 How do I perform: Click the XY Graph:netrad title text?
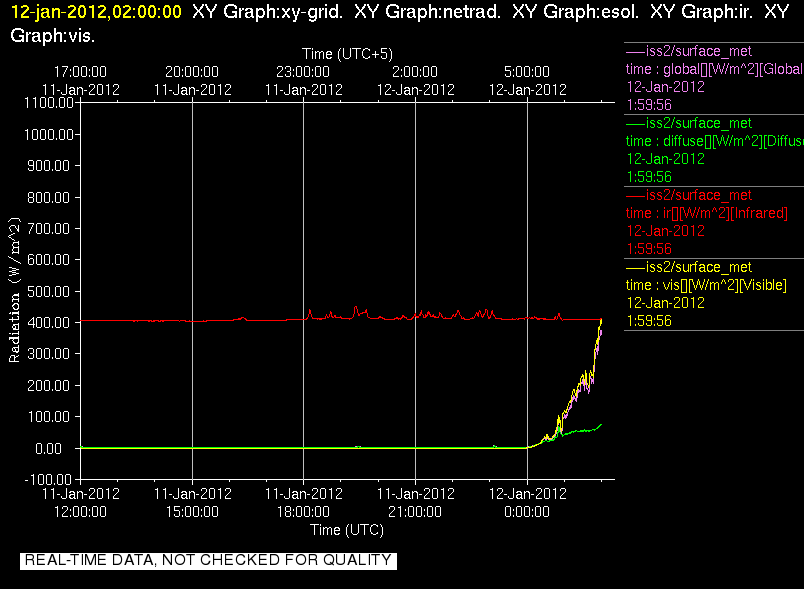coord(427,12)
